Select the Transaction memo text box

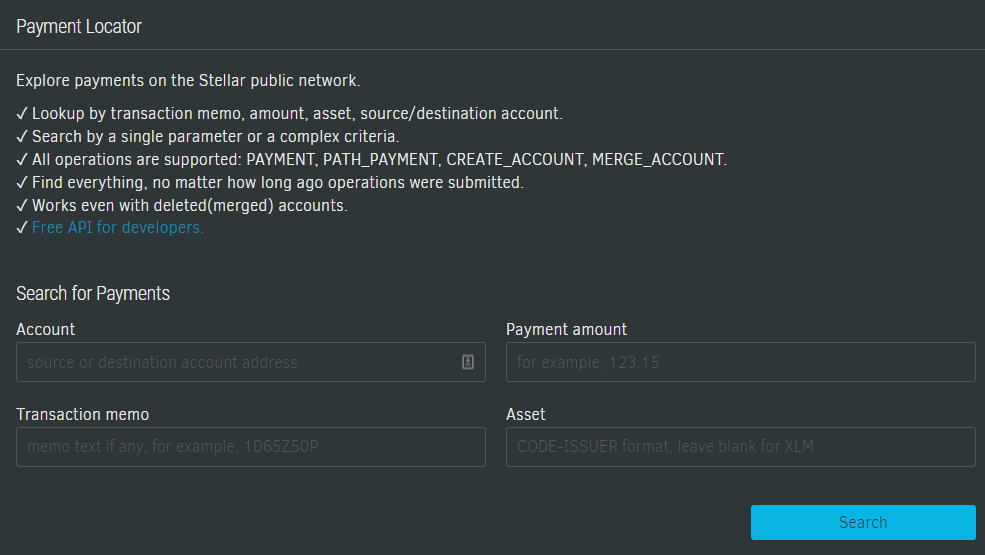250,447
